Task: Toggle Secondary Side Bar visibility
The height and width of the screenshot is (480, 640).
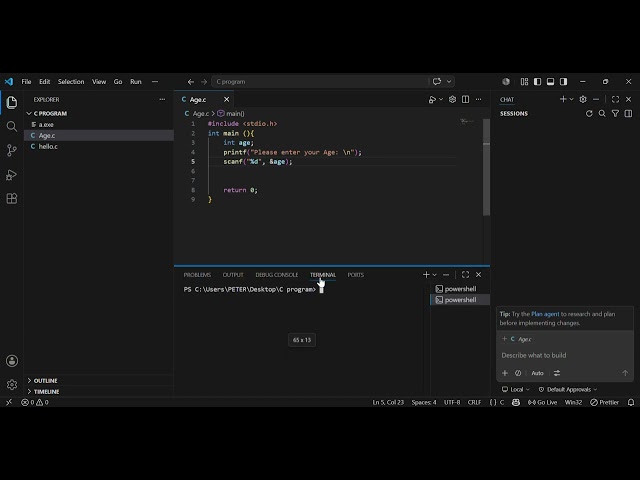Action: coord(564,82)
